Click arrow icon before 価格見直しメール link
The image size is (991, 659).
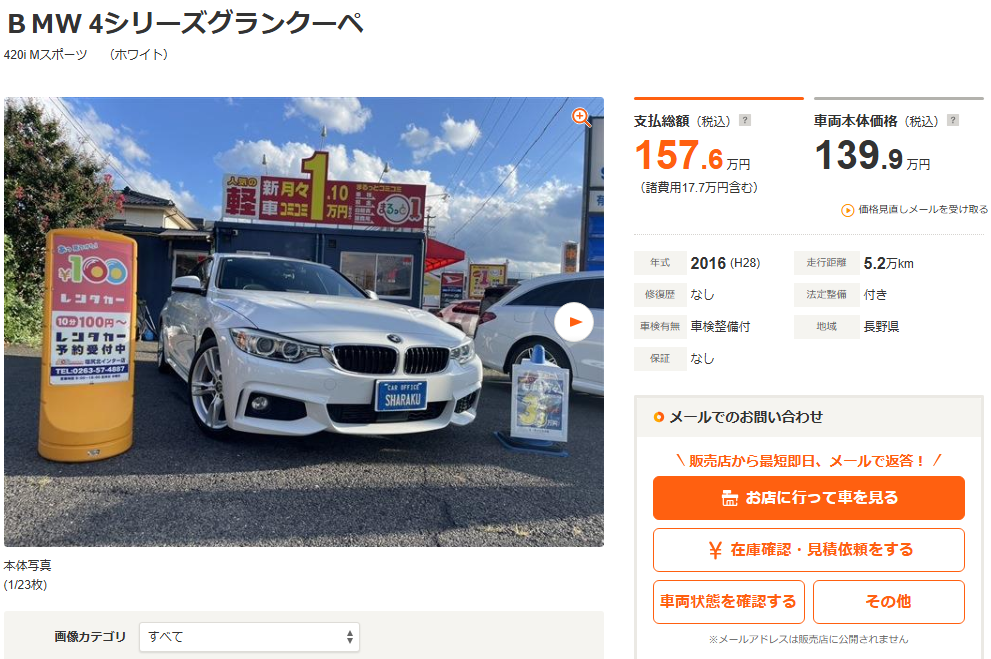click(848, 210)
